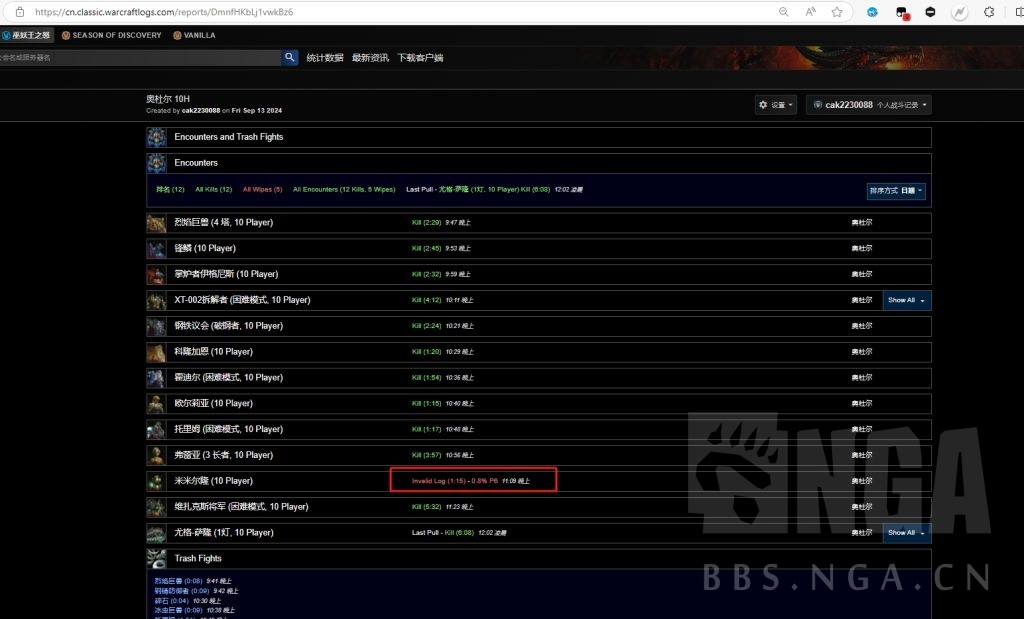This screenshot has width=1024, height=619.
Task: Click the 科隆加恩 boss portrait icon
Action: 156,352
